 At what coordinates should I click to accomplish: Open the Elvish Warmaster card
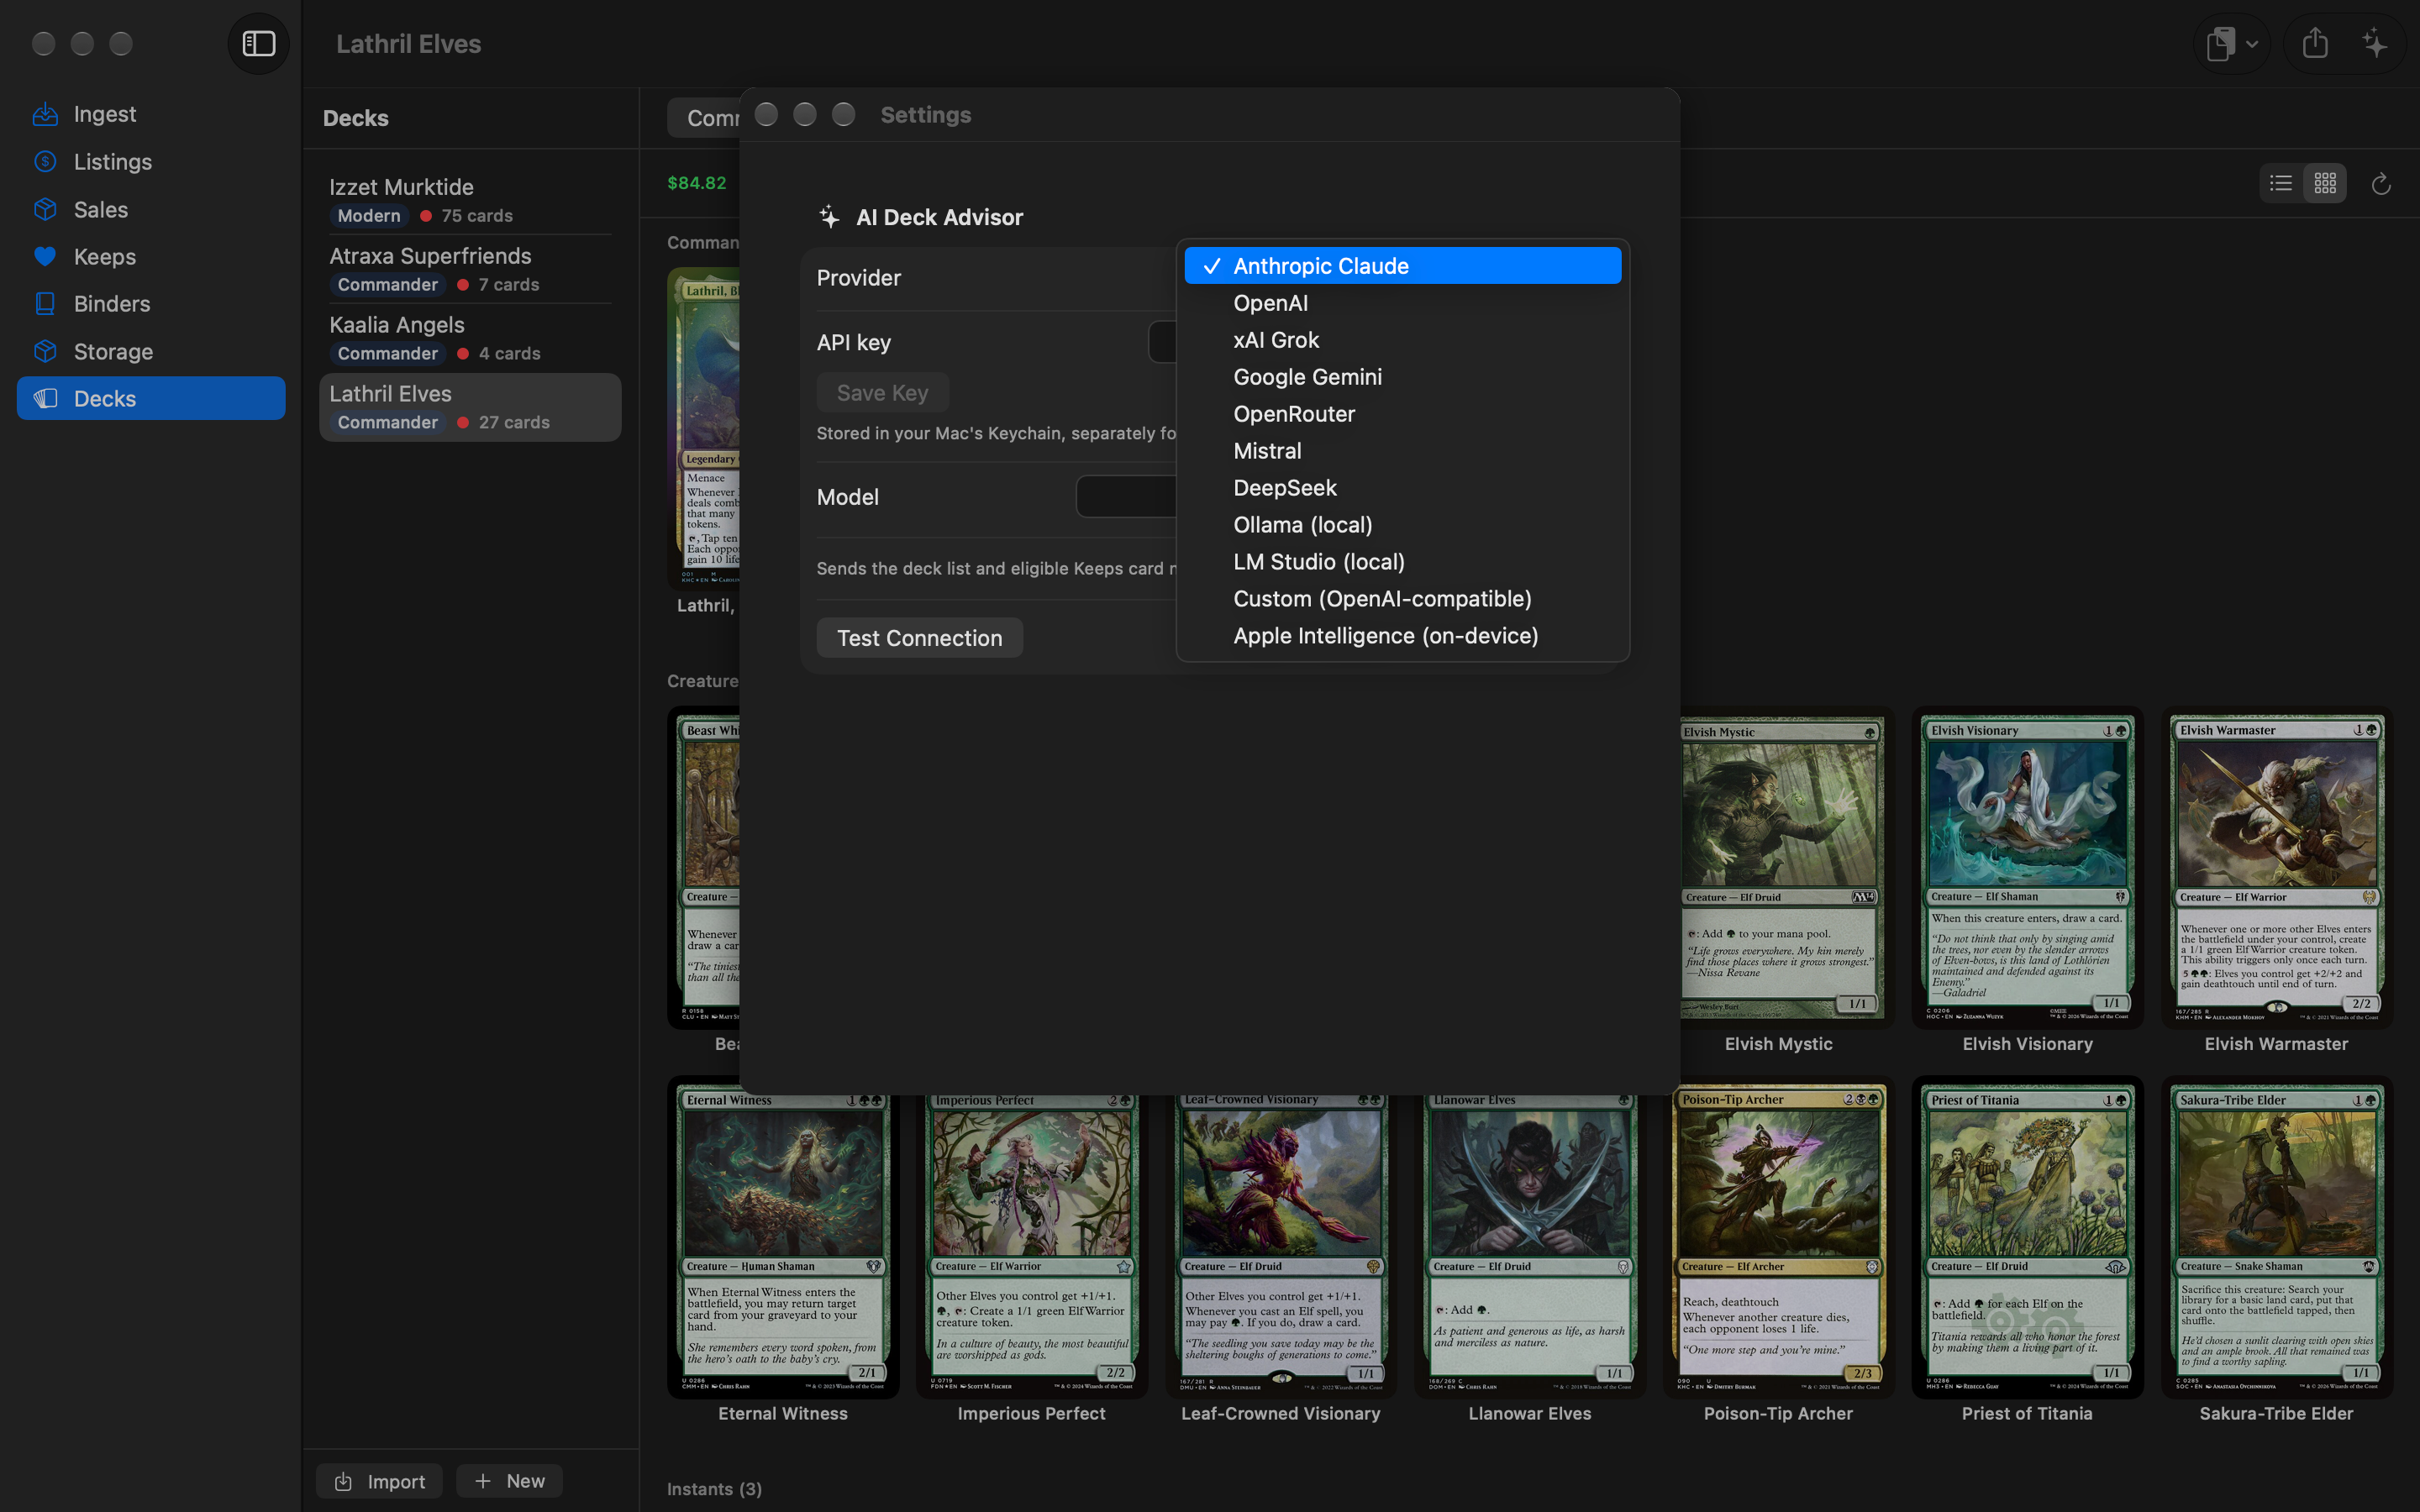pos(2276,868)
